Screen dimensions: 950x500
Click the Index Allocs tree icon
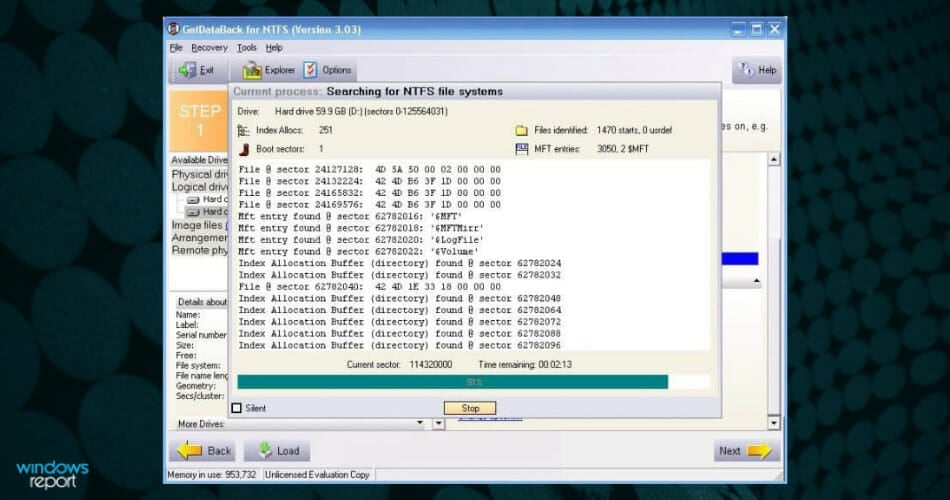click(244, 130)
